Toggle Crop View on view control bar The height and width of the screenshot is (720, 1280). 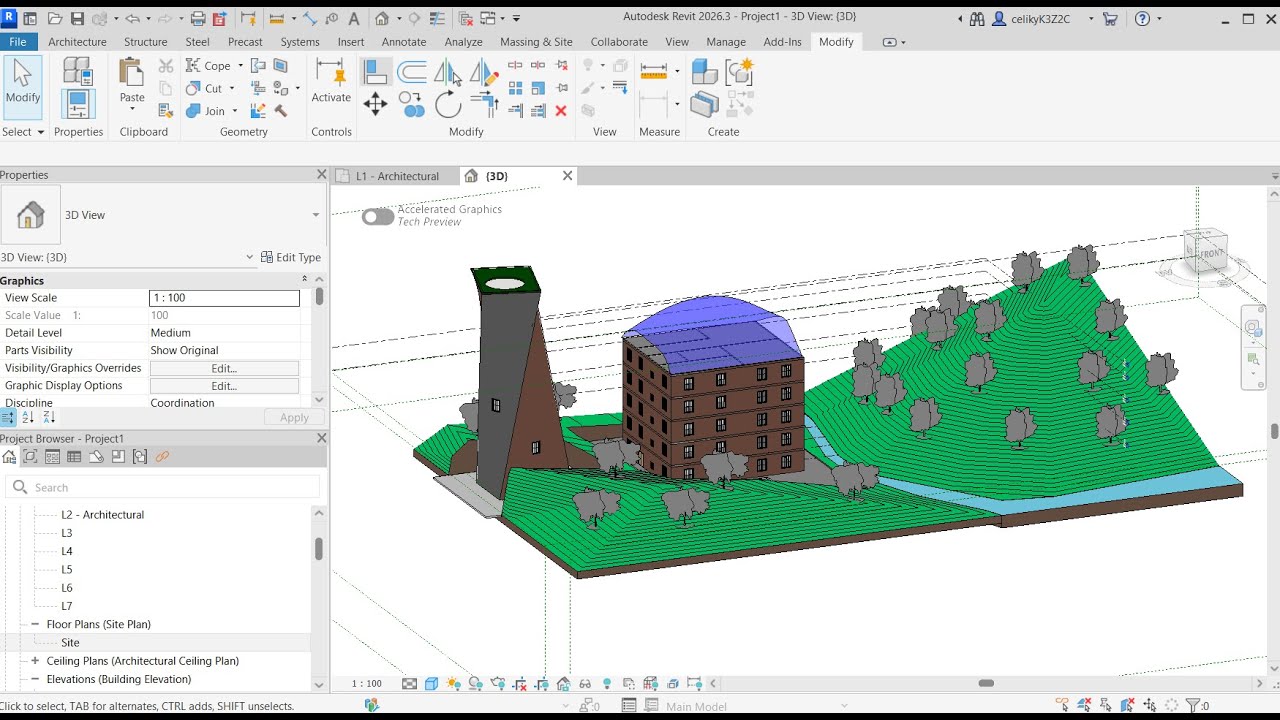click(x=520, y=684)
